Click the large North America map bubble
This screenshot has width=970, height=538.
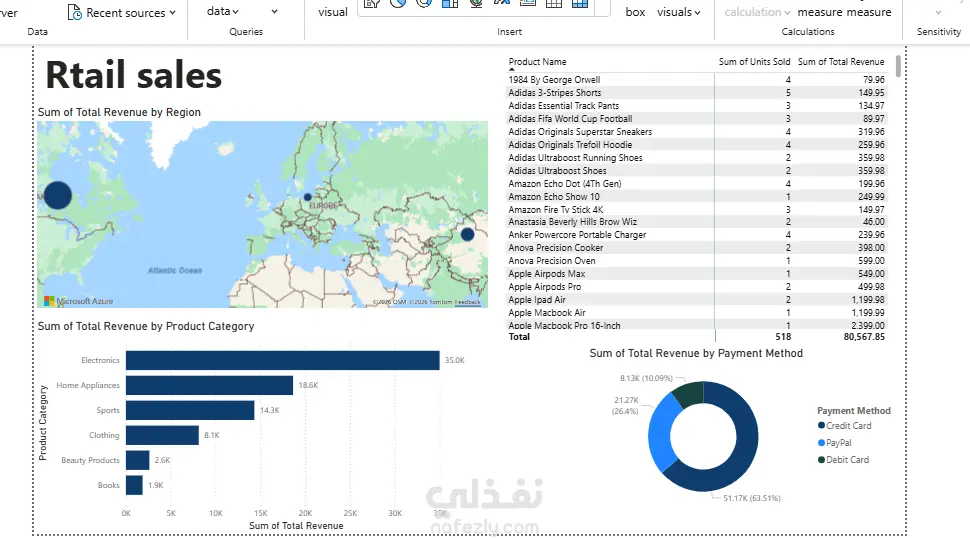(58, 195)
